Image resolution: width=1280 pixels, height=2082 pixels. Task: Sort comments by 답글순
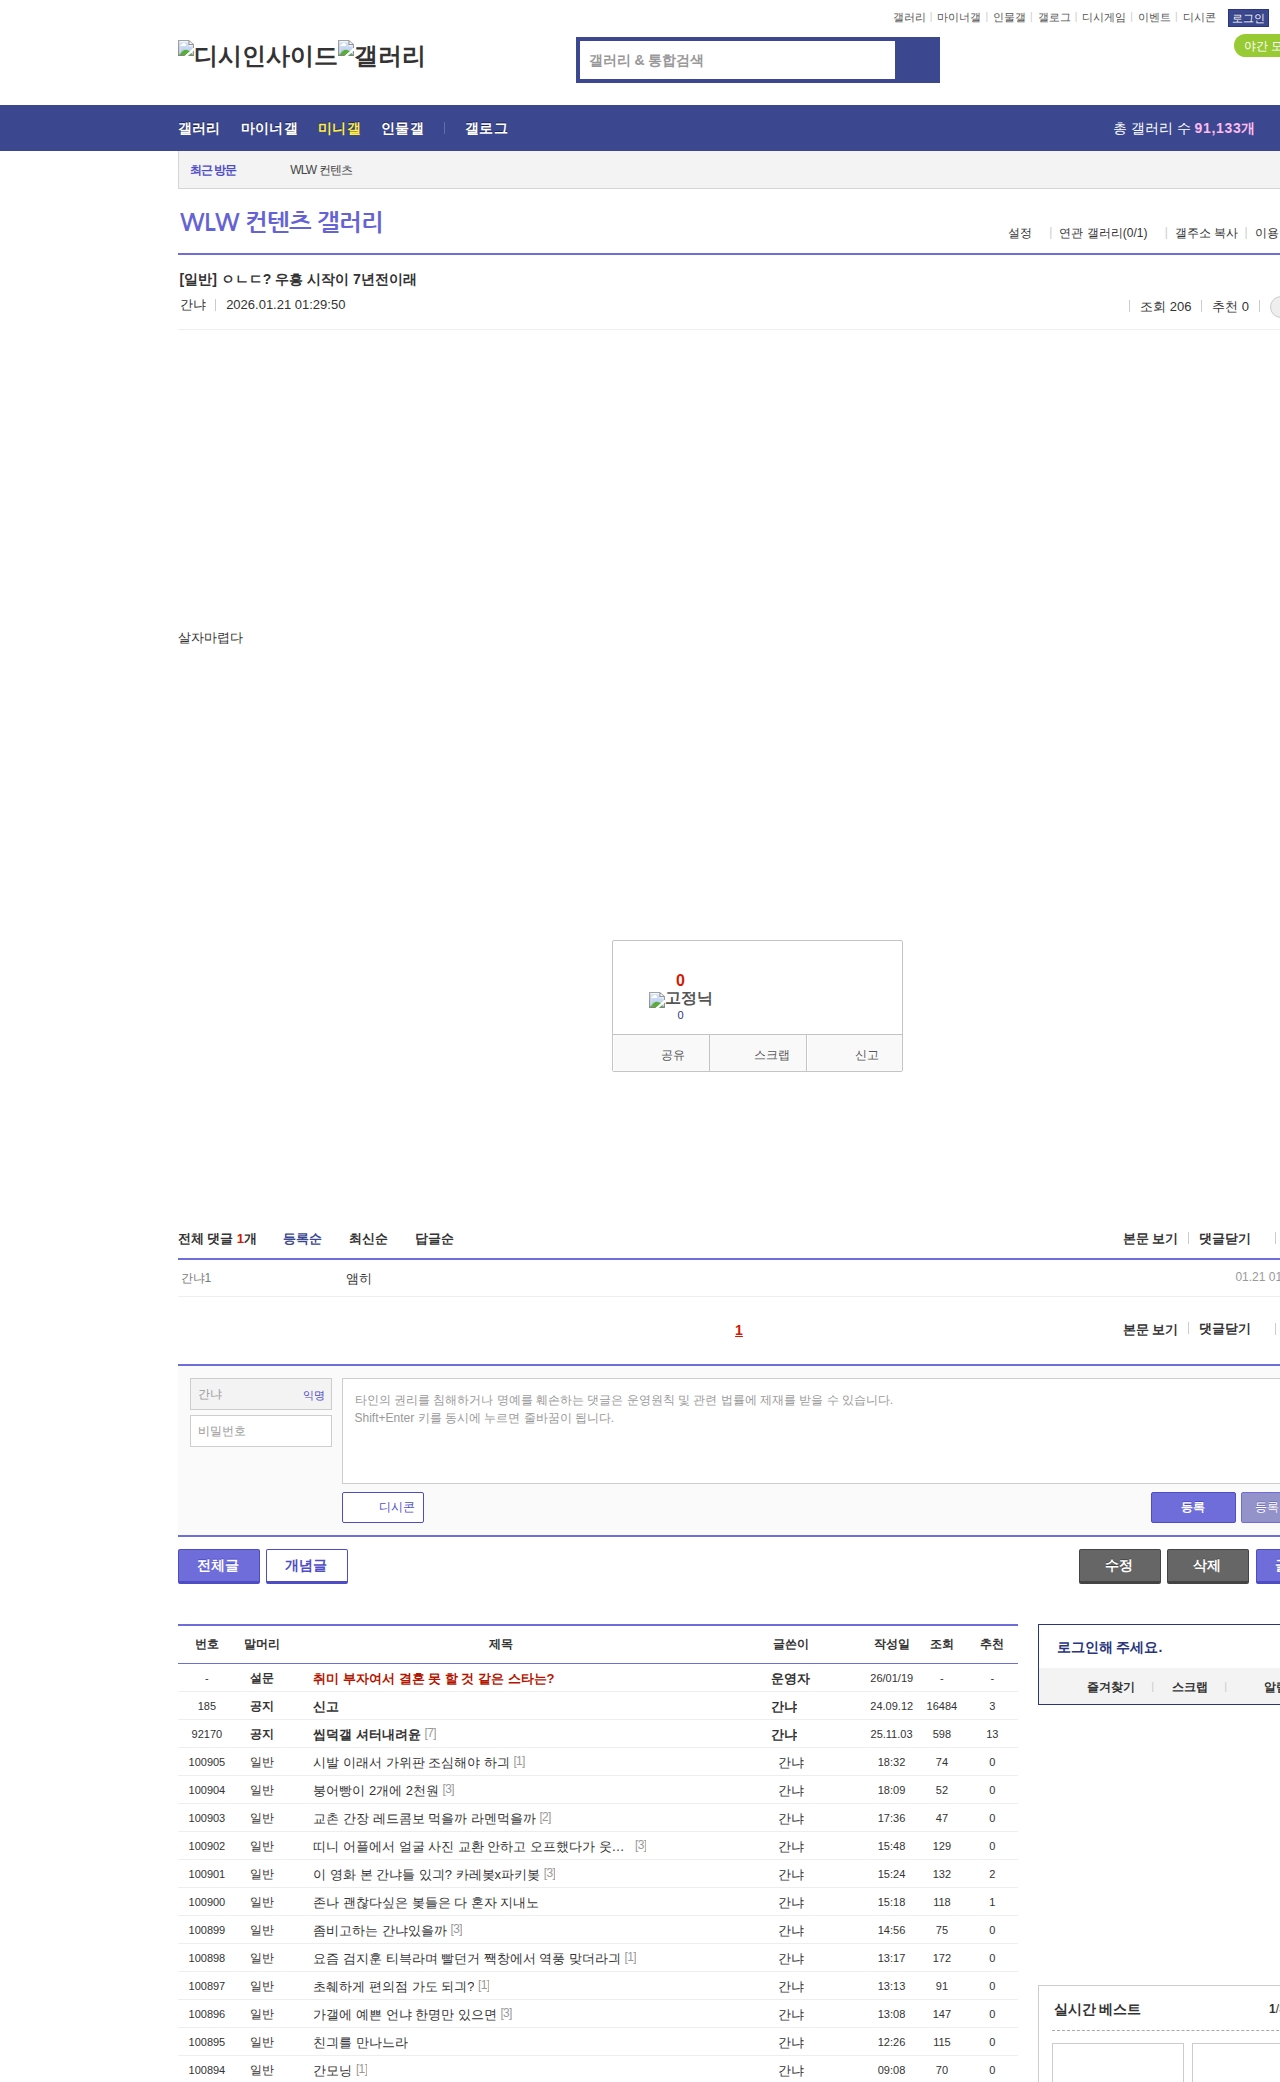(x=434, y=1239)
